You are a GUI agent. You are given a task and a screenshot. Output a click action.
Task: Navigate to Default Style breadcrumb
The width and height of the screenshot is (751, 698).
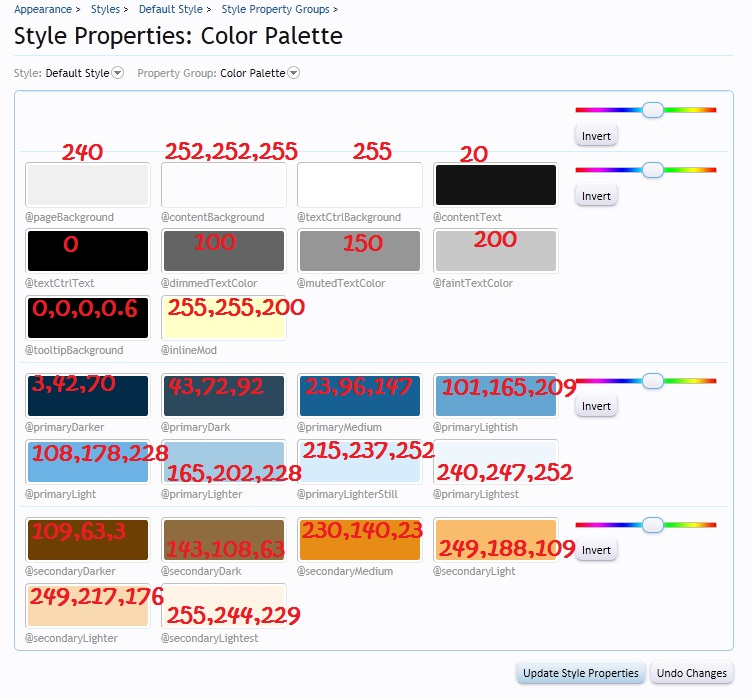(169, 9)
